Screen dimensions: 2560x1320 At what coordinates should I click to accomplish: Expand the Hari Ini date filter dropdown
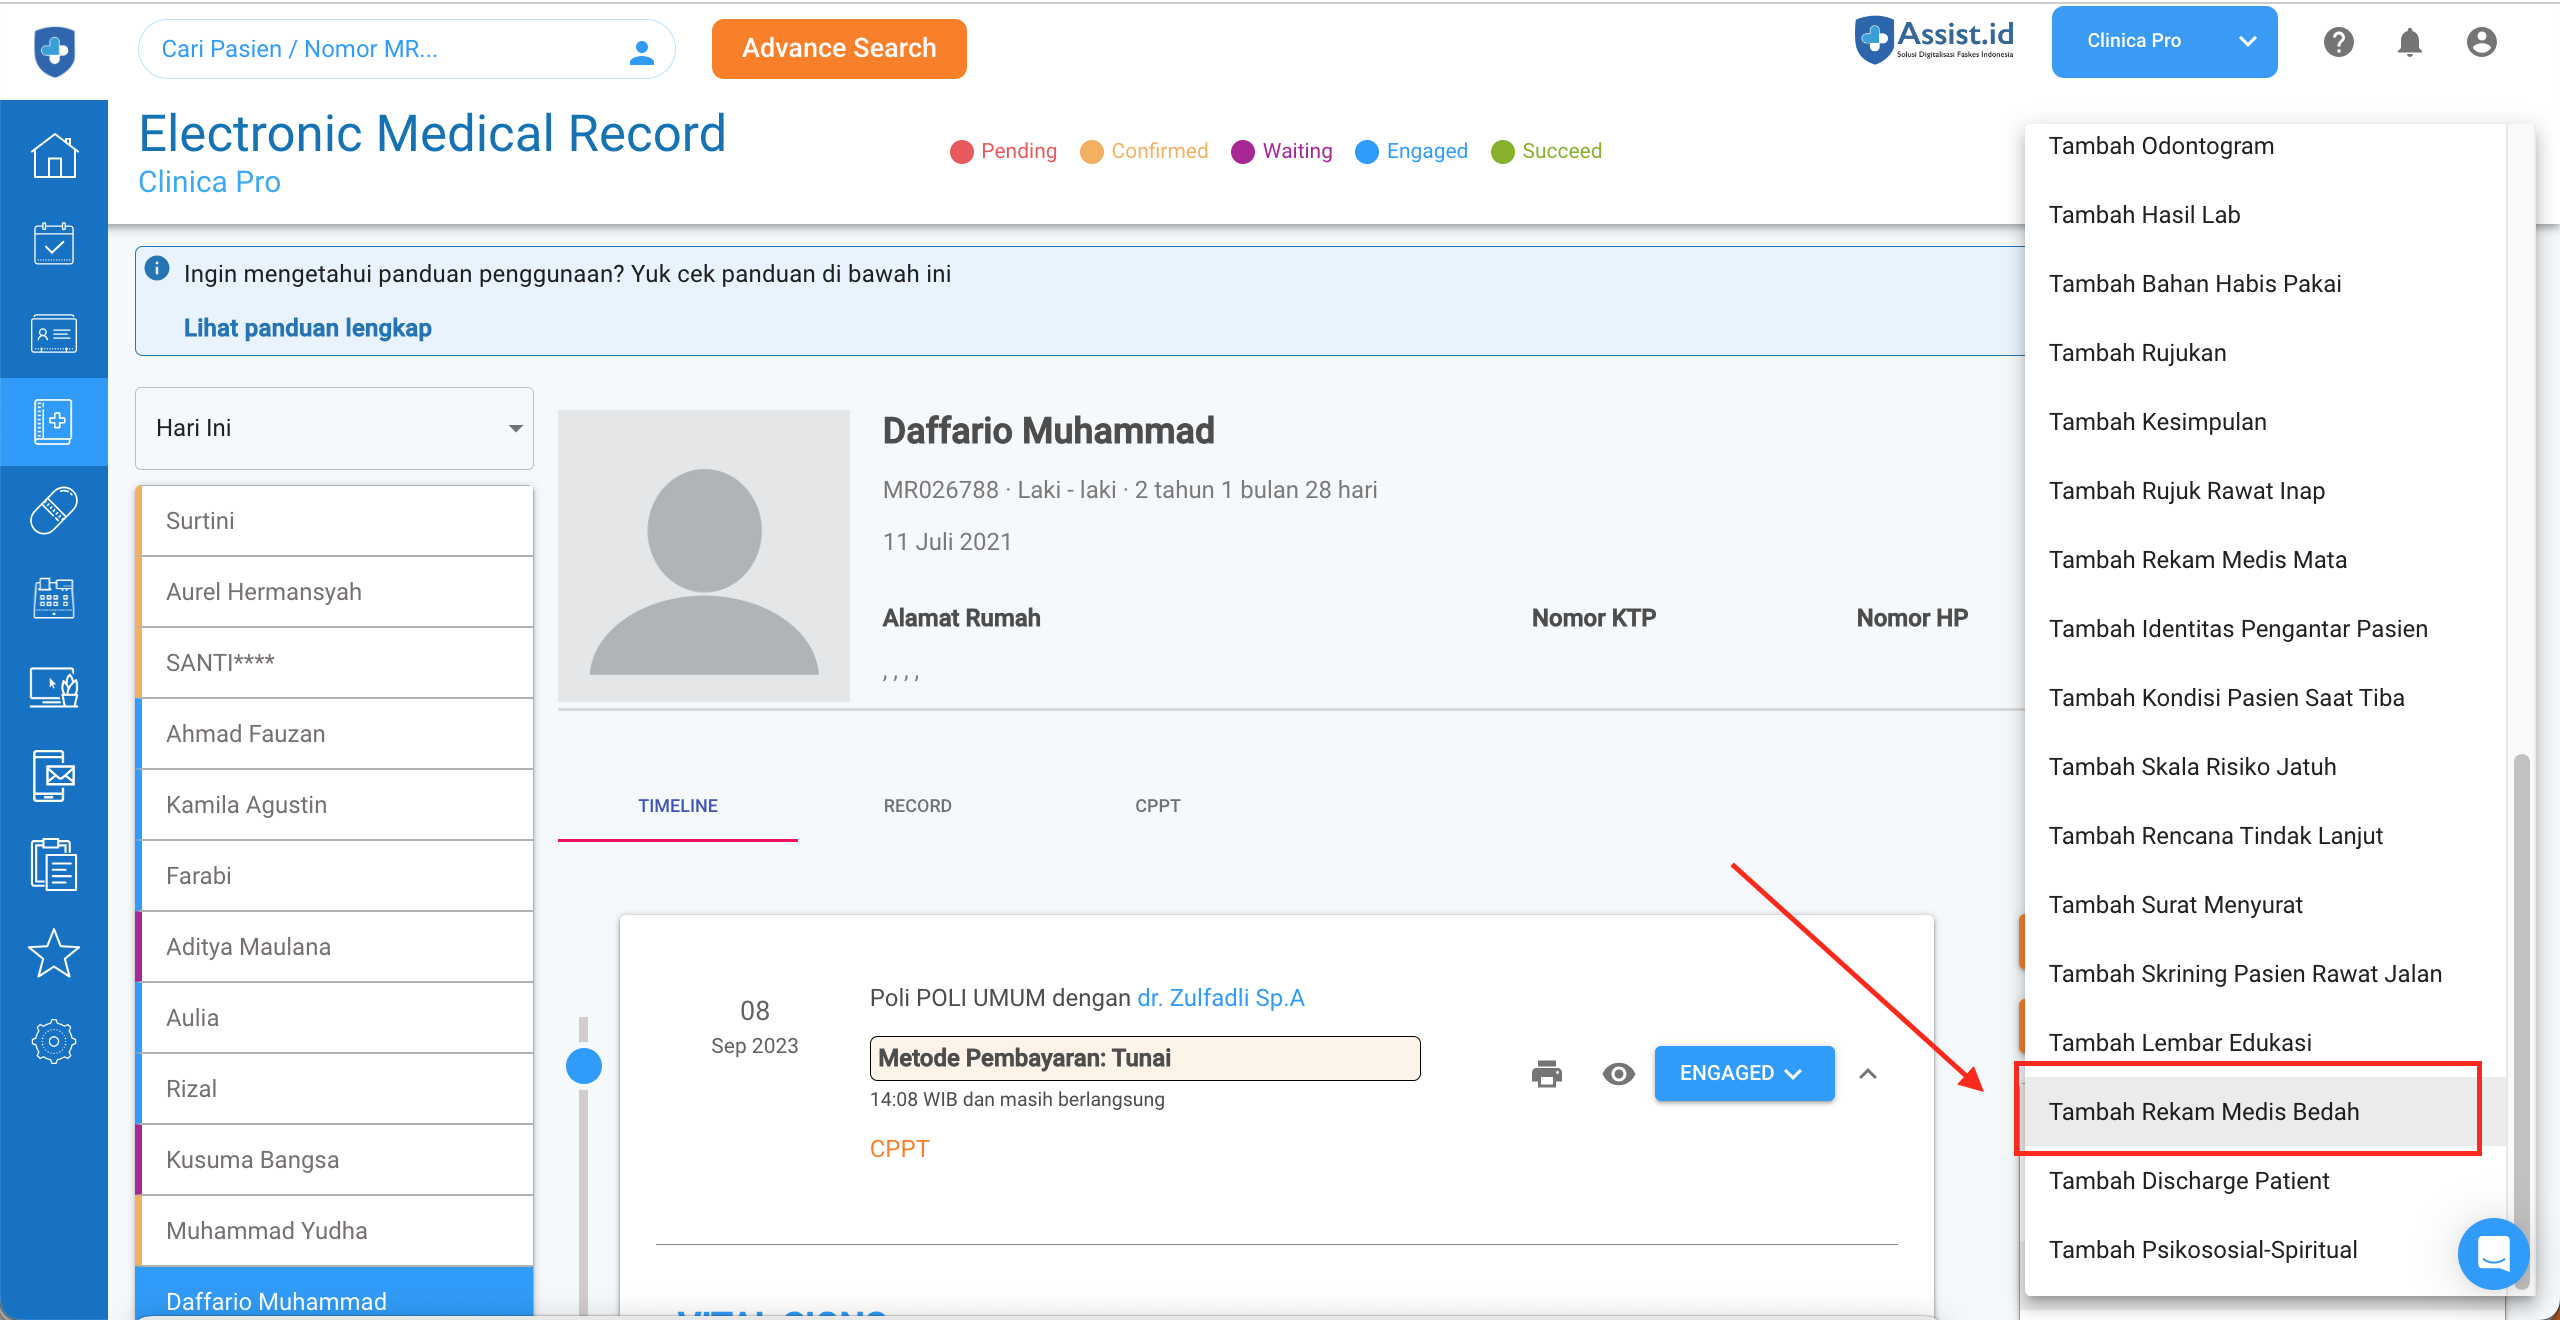[x=334, y=428]
